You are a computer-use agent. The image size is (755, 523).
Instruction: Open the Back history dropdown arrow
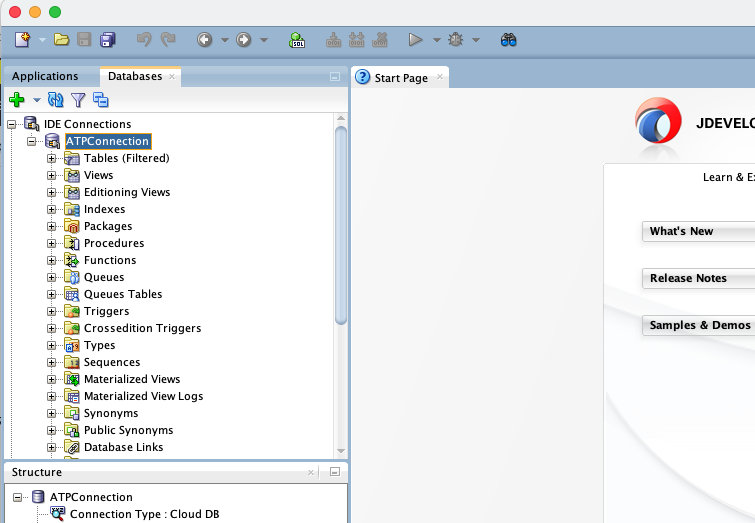[225, 40]
